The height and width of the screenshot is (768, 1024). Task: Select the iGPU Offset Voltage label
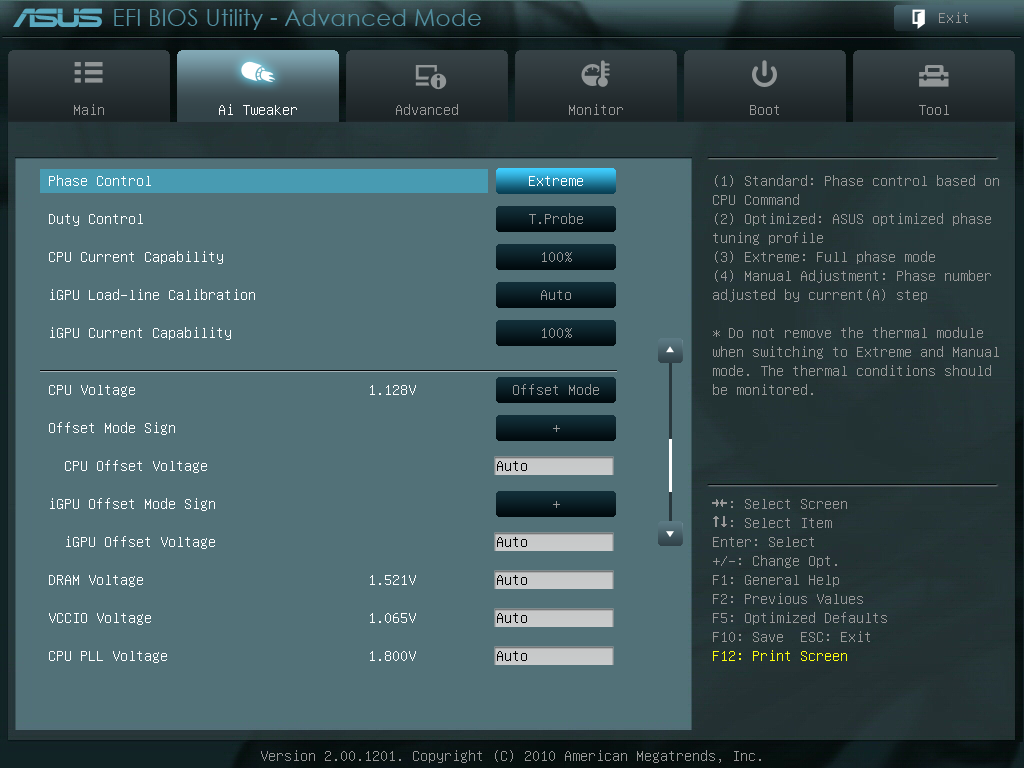140,541
